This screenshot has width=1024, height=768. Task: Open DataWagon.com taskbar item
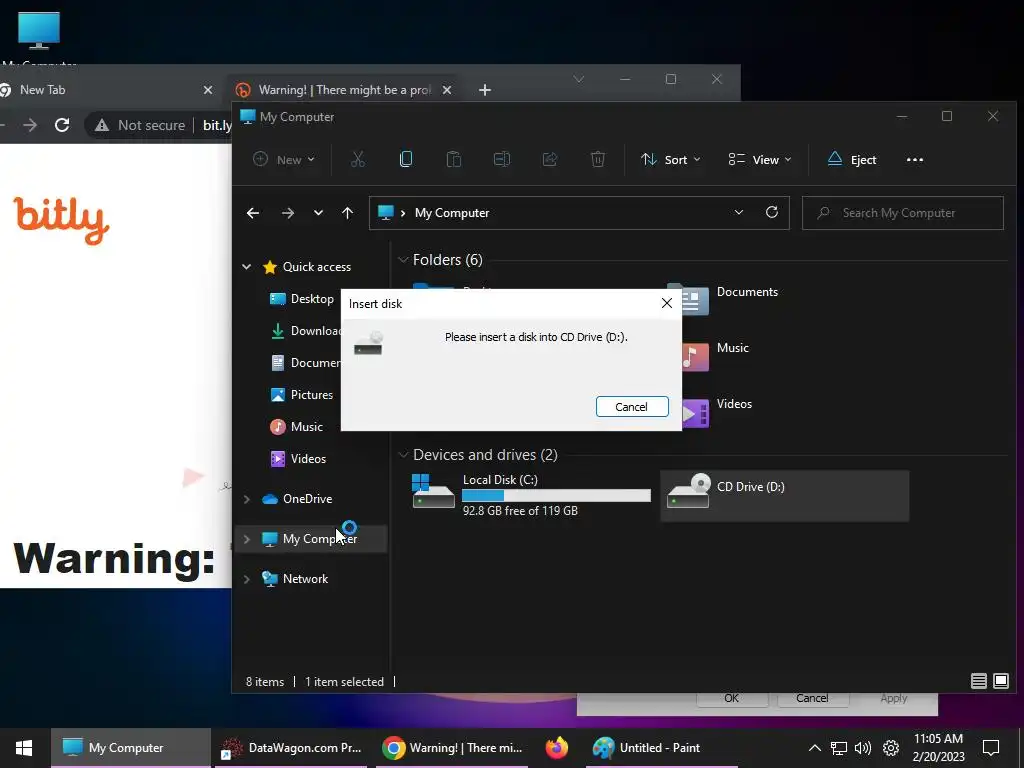pos(291,748)
